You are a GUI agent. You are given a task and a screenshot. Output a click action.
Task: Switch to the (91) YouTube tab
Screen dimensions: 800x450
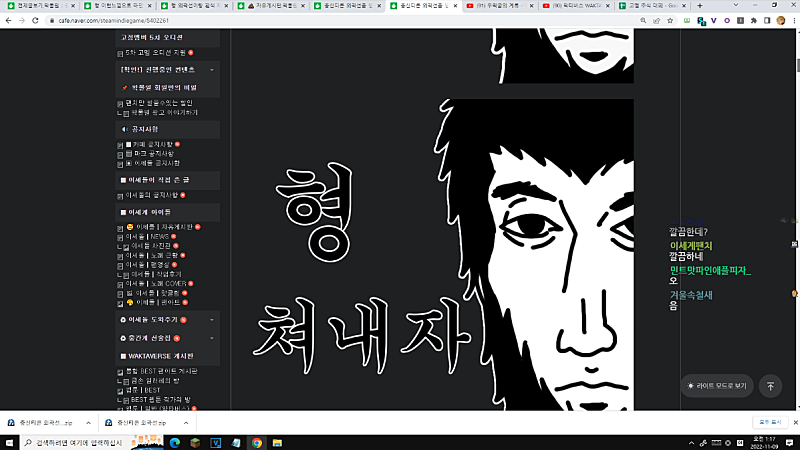tap(500, 6)
